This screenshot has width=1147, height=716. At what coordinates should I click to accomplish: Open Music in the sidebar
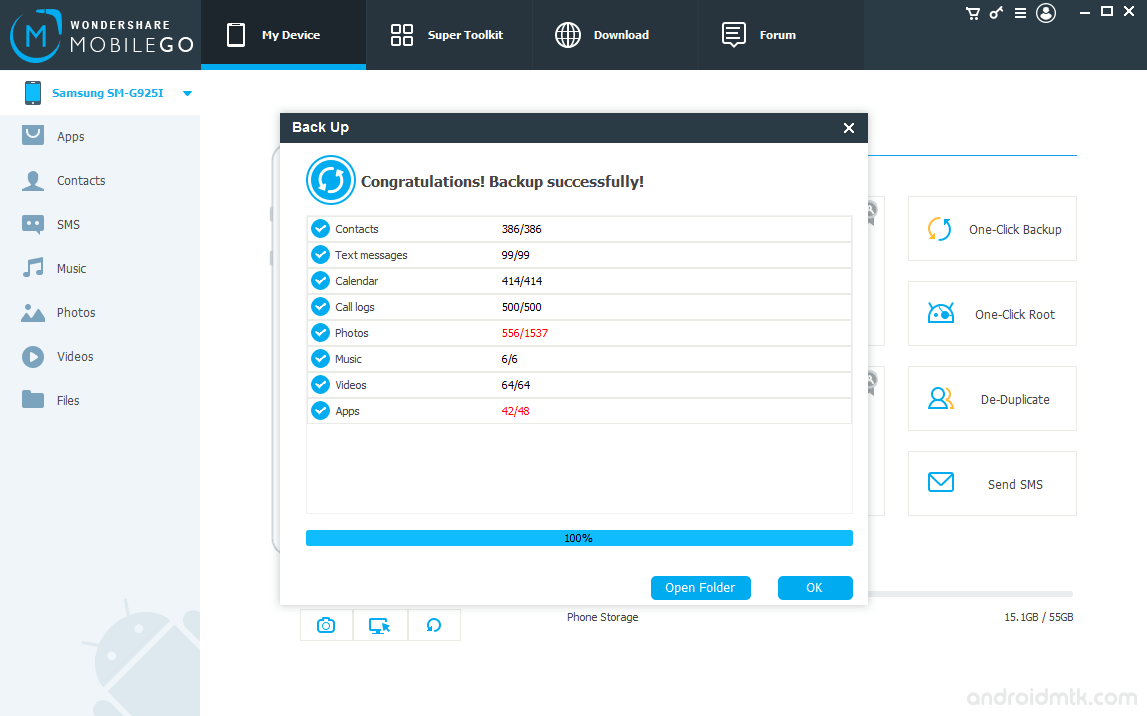coord(99,268)
